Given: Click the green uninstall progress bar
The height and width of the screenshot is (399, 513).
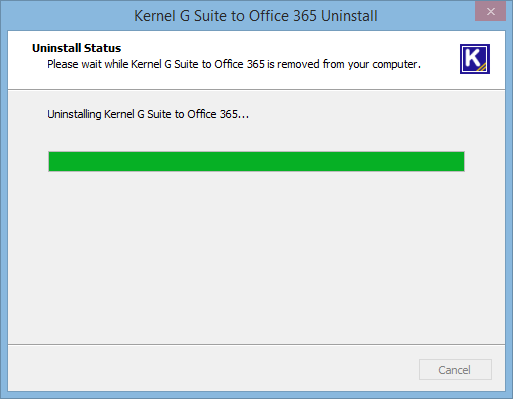Looking at the screenshot, I should point(256,161).
